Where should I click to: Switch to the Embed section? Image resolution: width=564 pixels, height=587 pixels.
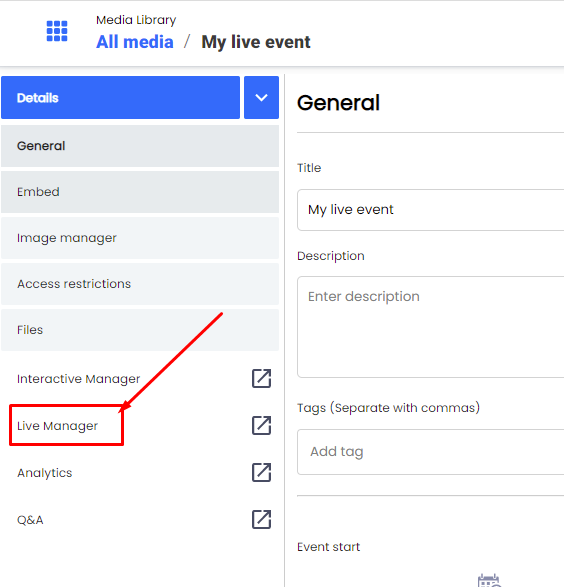140,192
